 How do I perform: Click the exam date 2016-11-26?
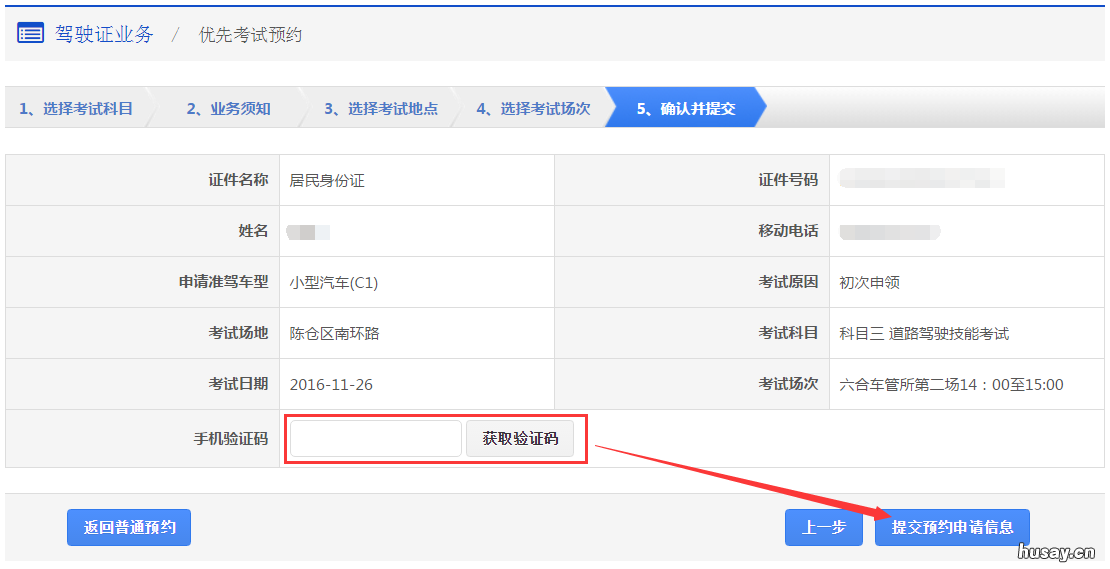331,385
